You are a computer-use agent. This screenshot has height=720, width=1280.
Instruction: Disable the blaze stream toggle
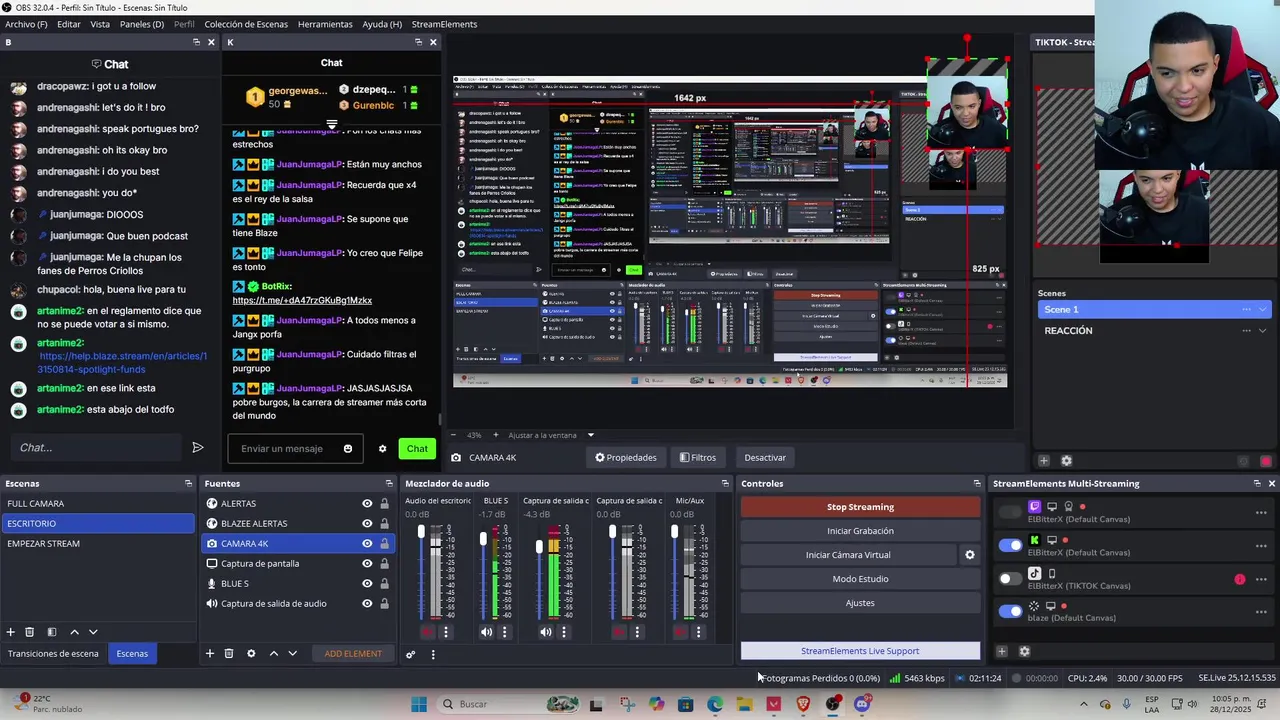tap(1010, 610)
